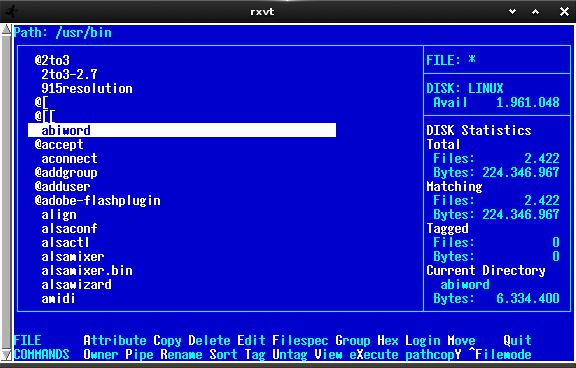Select the 2to3-2.7 file entry
This screenshot has width=576, height=368.
point(69,74)
